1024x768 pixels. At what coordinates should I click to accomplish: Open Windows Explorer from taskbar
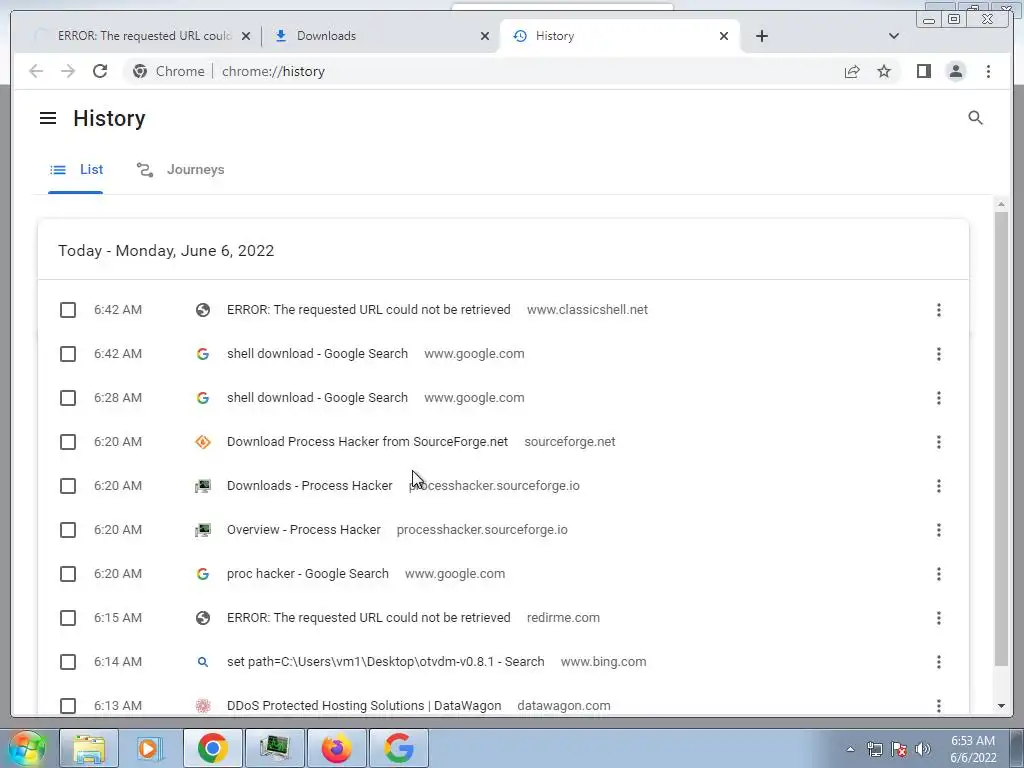(x=89, y=748)
